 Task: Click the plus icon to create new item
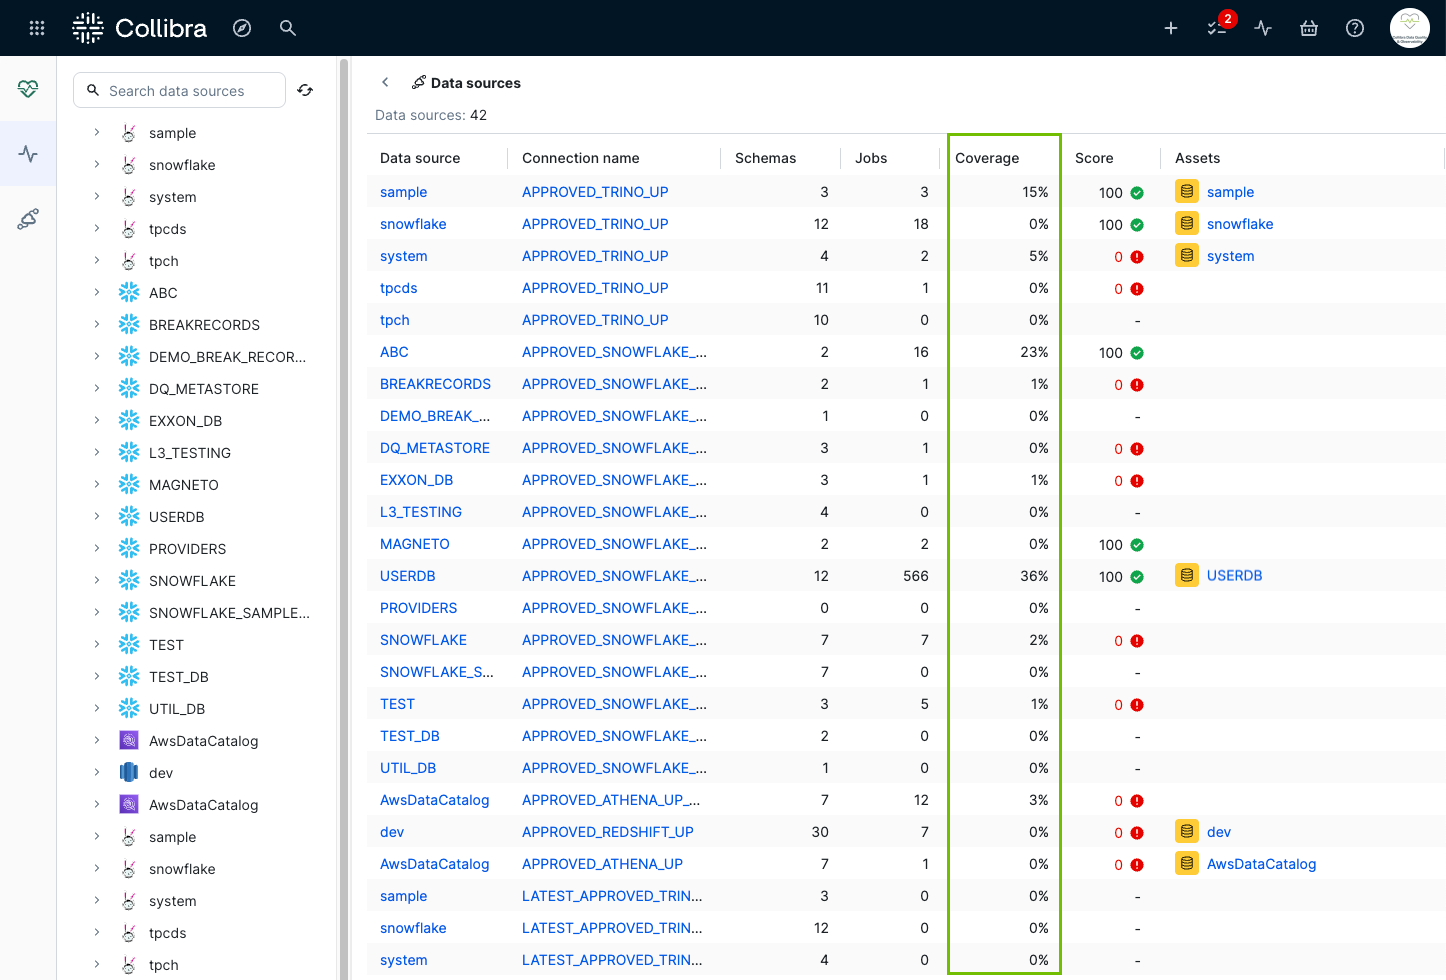[x=1170, y=28]
